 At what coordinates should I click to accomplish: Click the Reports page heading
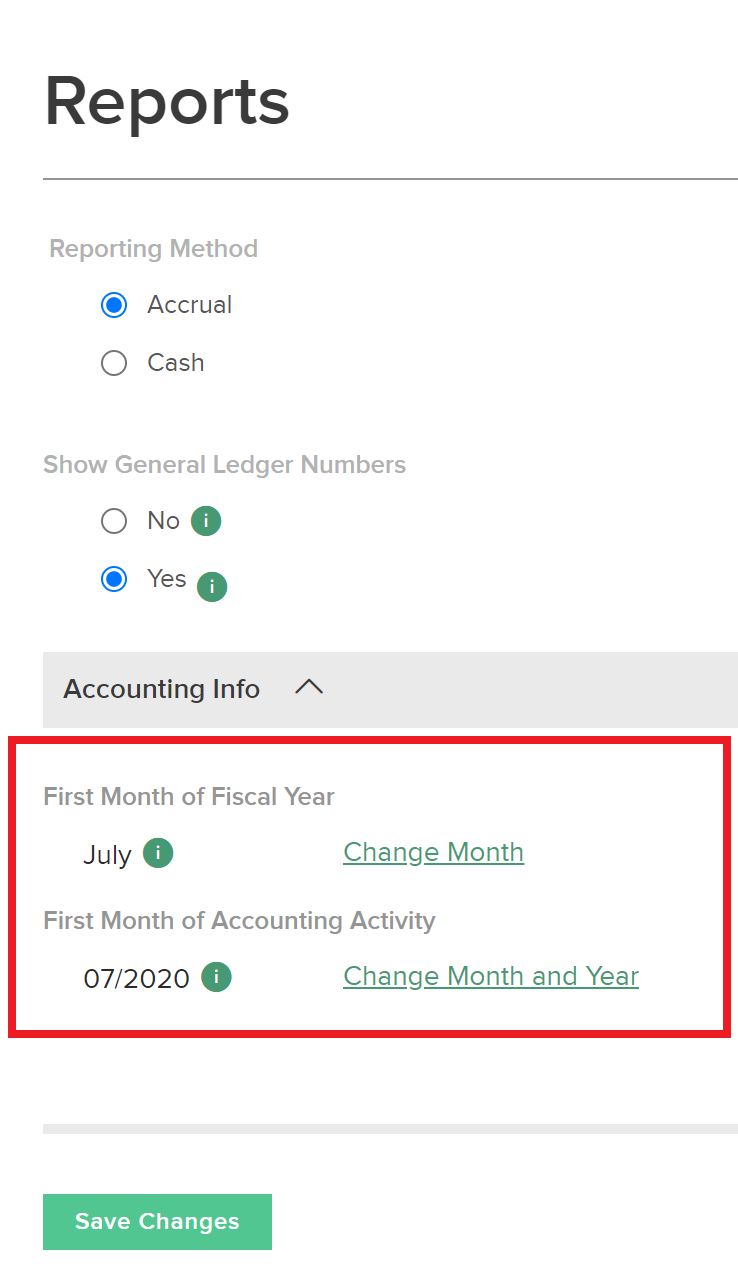165,100
